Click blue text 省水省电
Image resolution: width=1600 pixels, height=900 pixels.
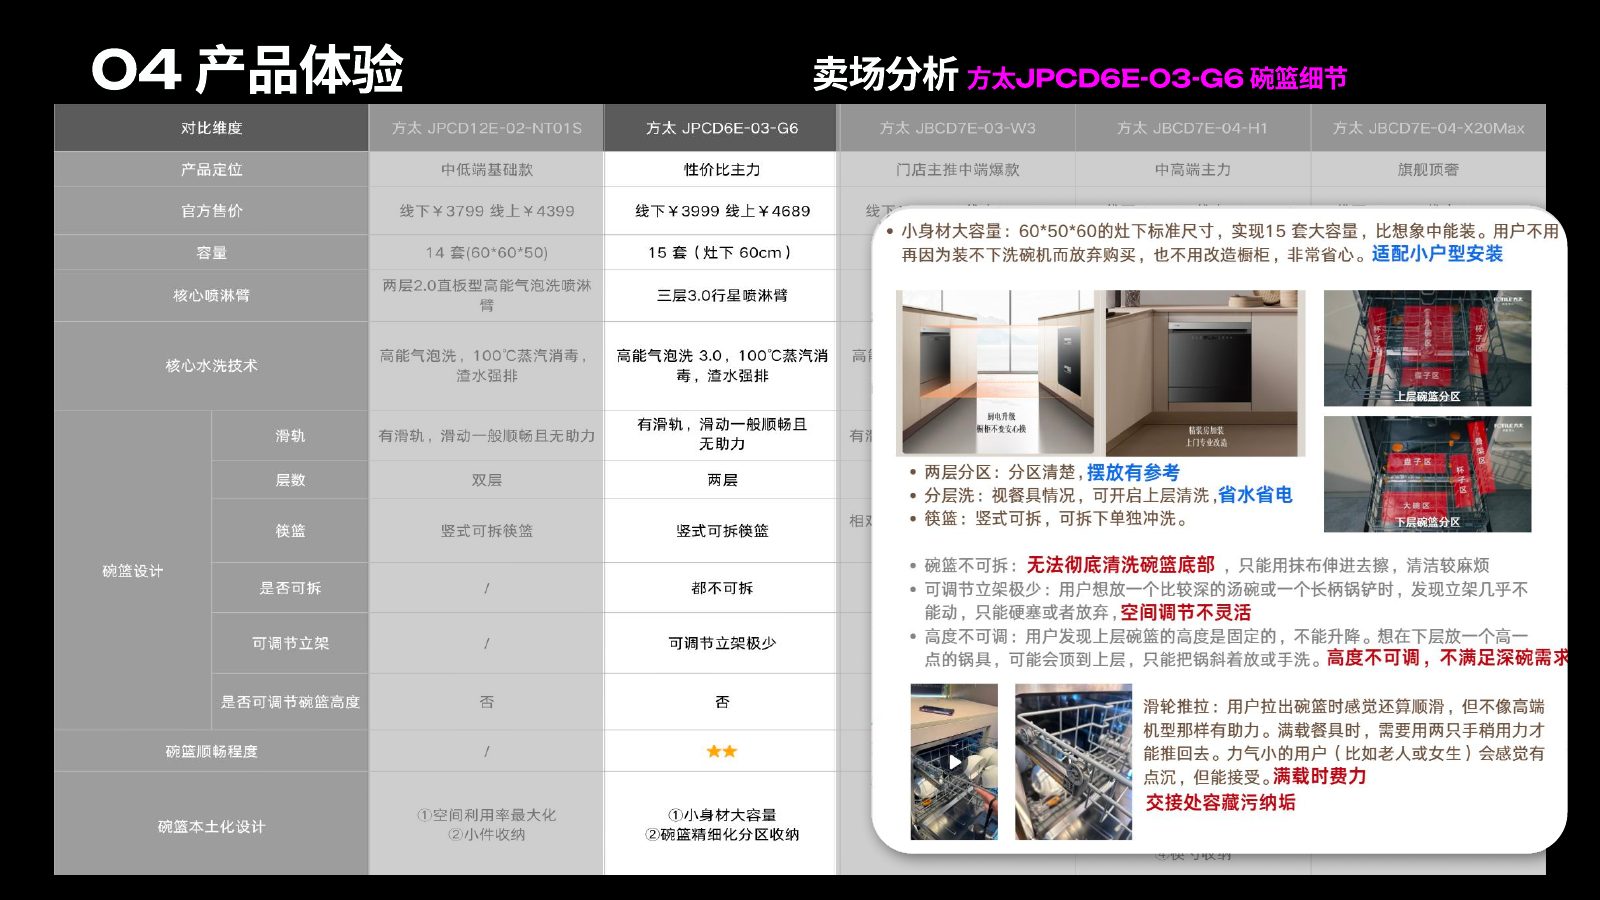click(1255, 495)
